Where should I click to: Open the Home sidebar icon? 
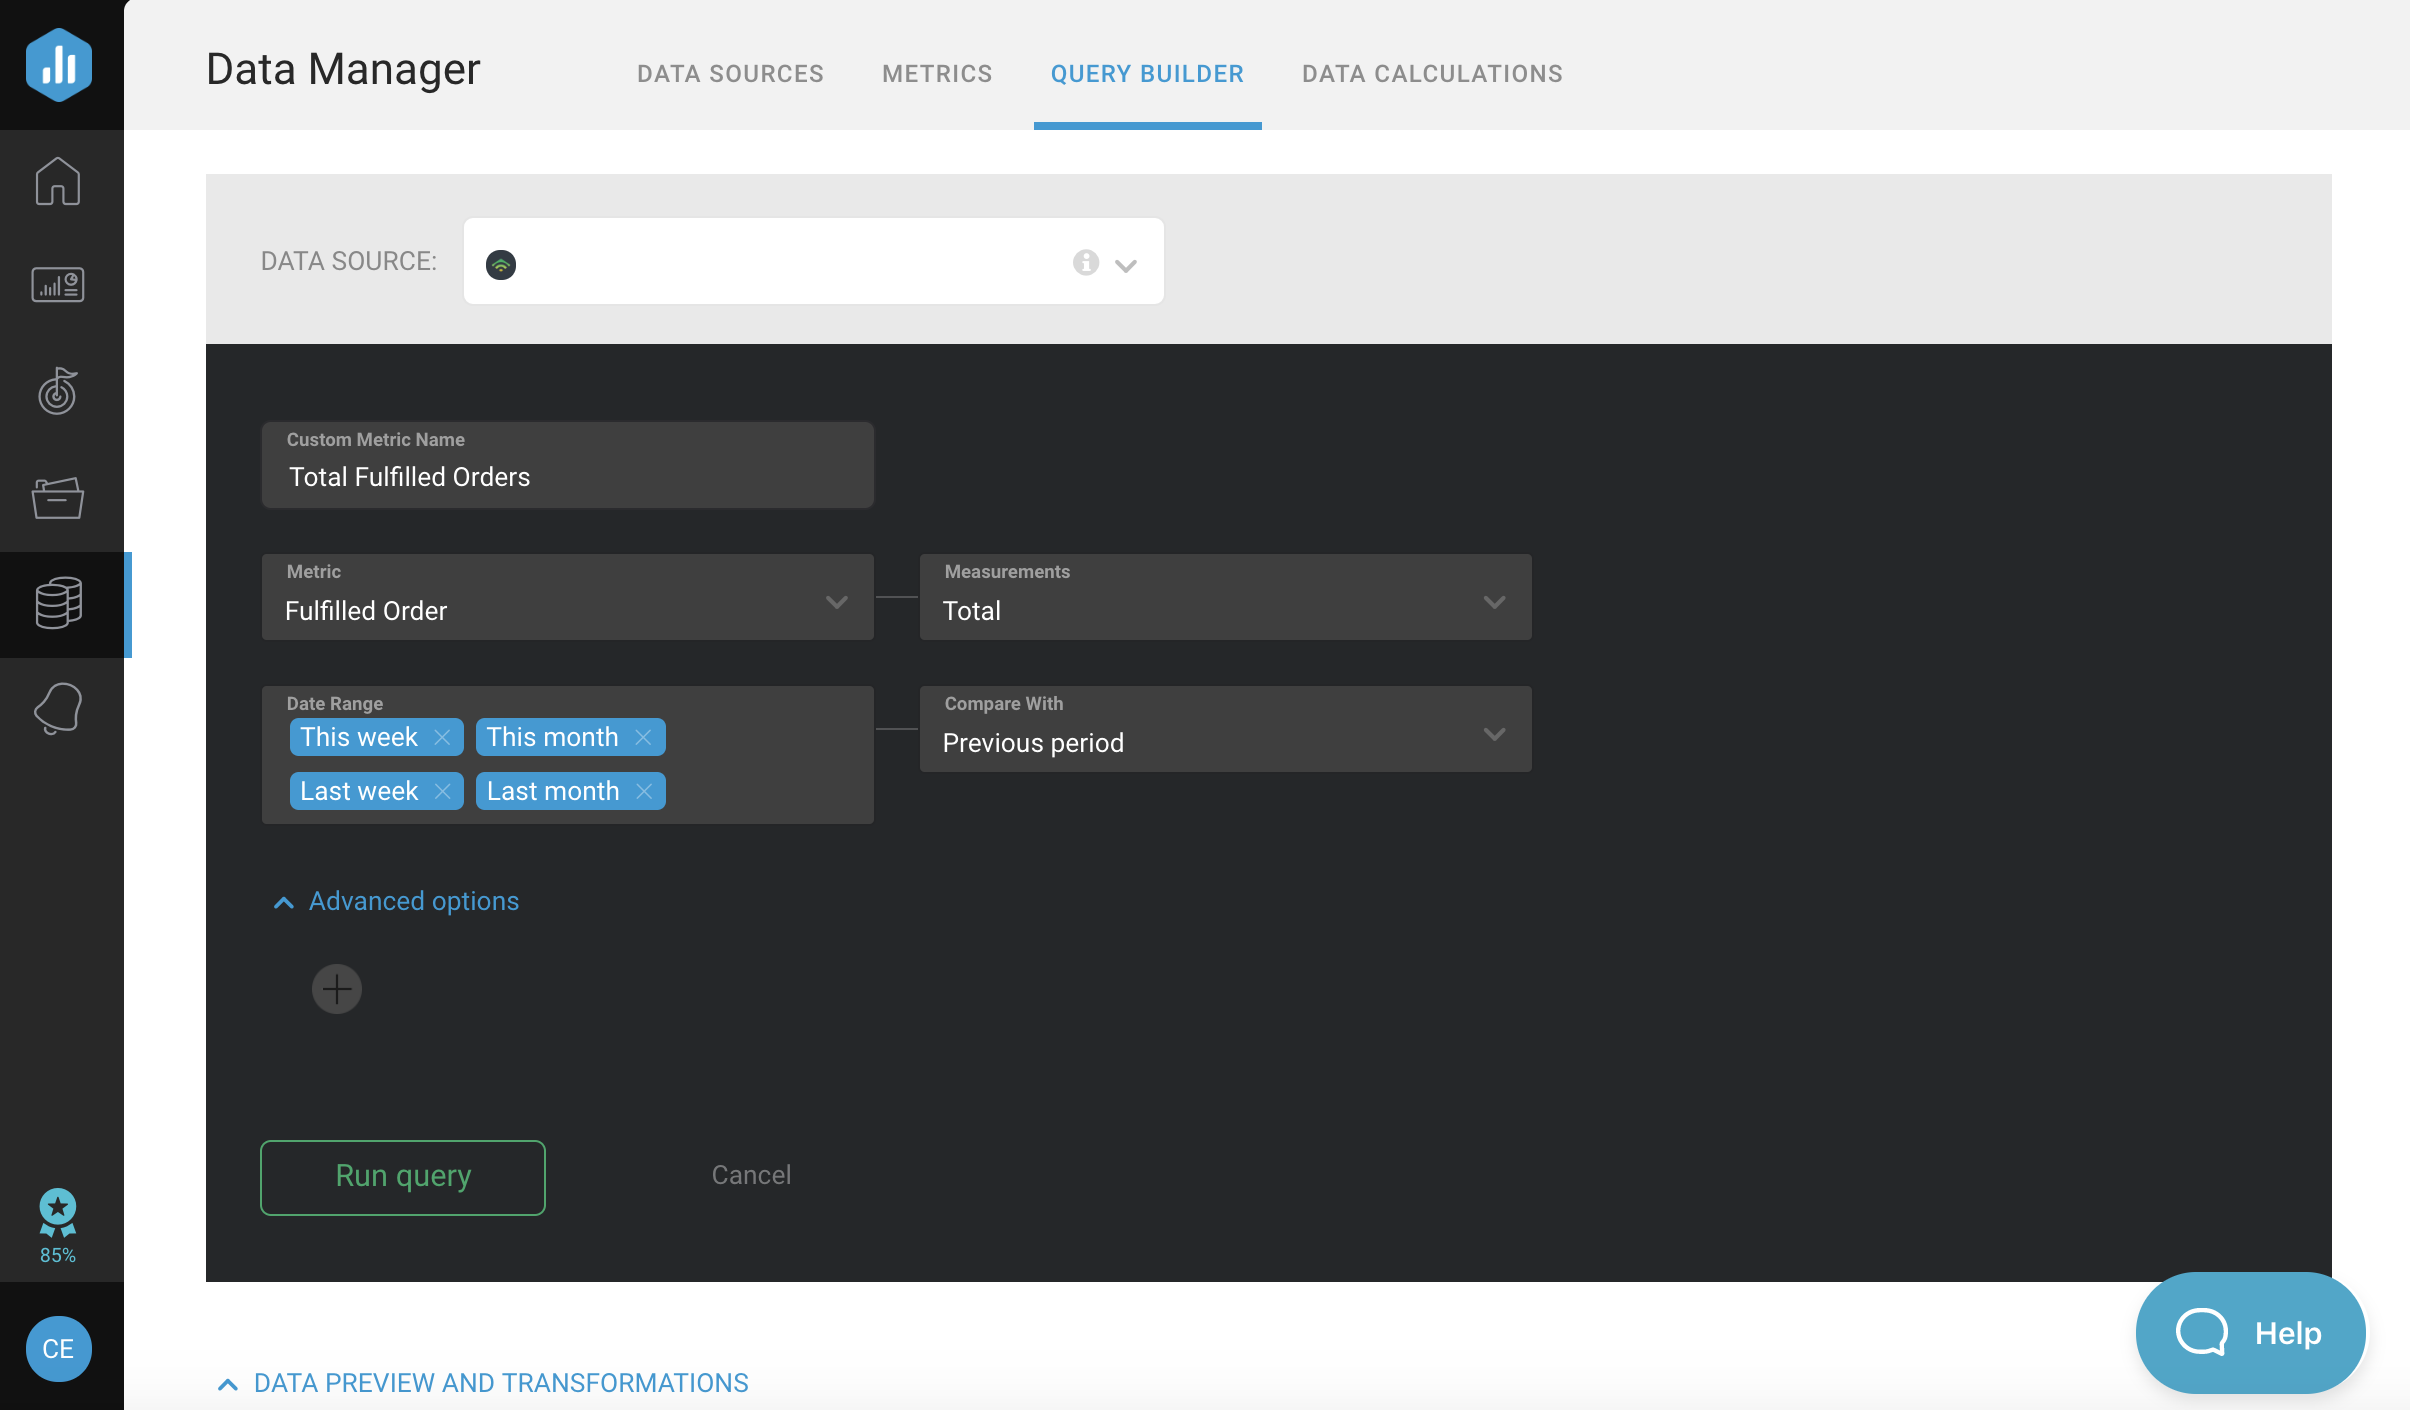point(58,181)
